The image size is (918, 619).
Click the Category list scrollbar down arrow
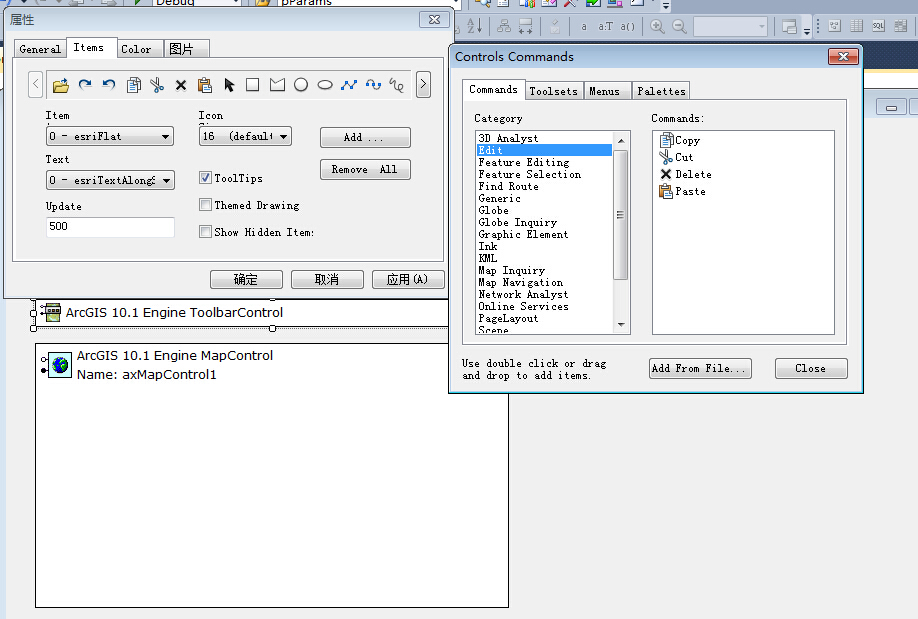pyautogui.click(x=621, y=325)
